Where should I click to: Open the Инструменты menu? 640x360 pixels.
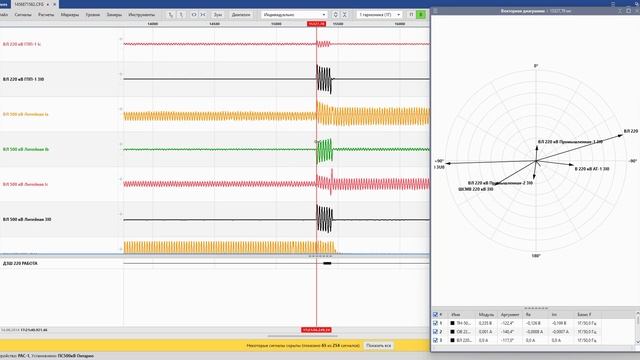[x=141, y=15]
